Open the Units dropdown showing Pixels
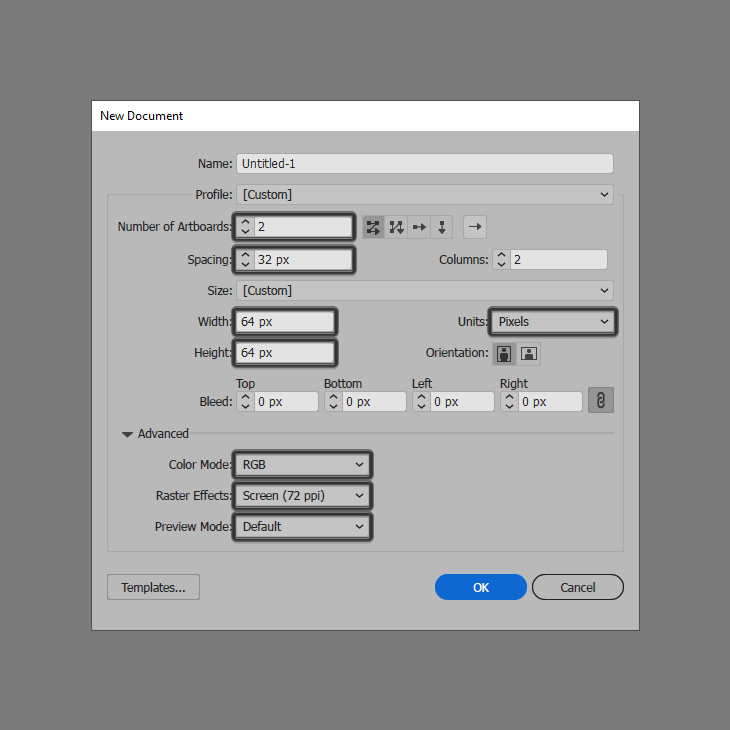The height and width of the screenshot is (730, 730). [x=552, y=322]
